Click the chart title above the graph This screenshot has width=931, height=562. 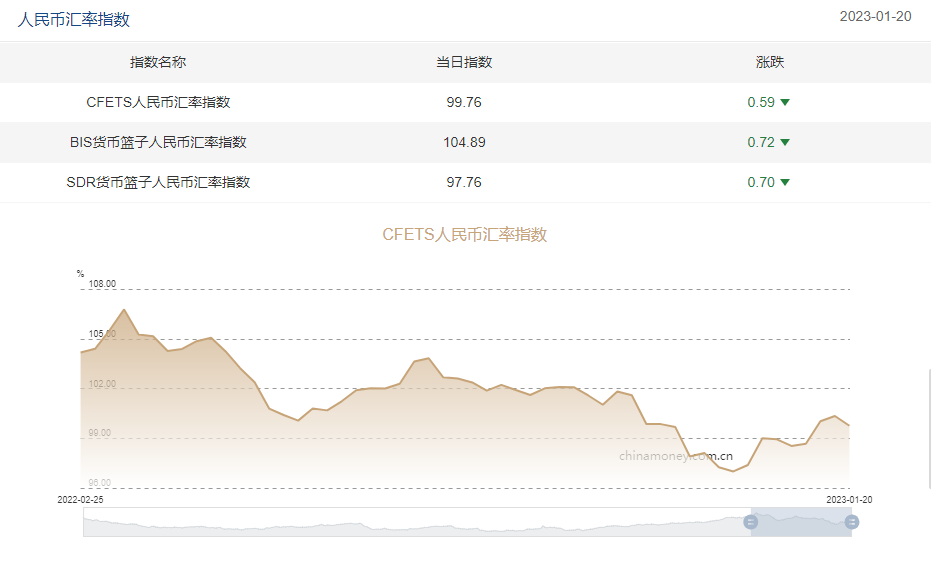[465, 235]
